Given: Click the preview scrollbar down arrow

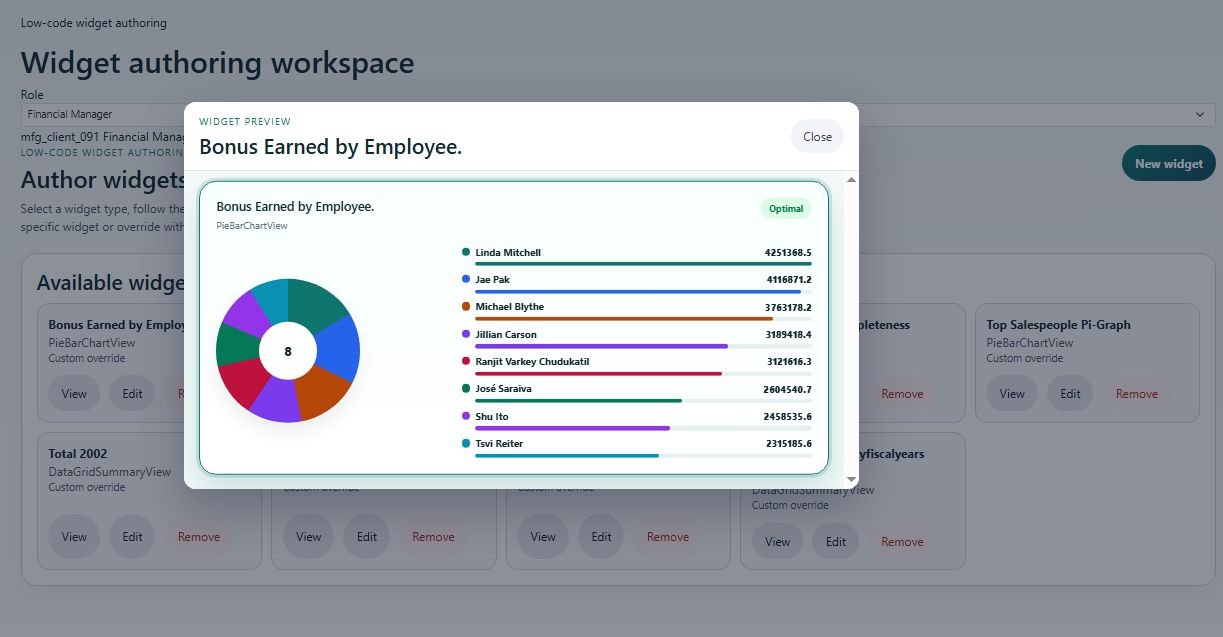Looking at the screenshot, I should (851, 480).
